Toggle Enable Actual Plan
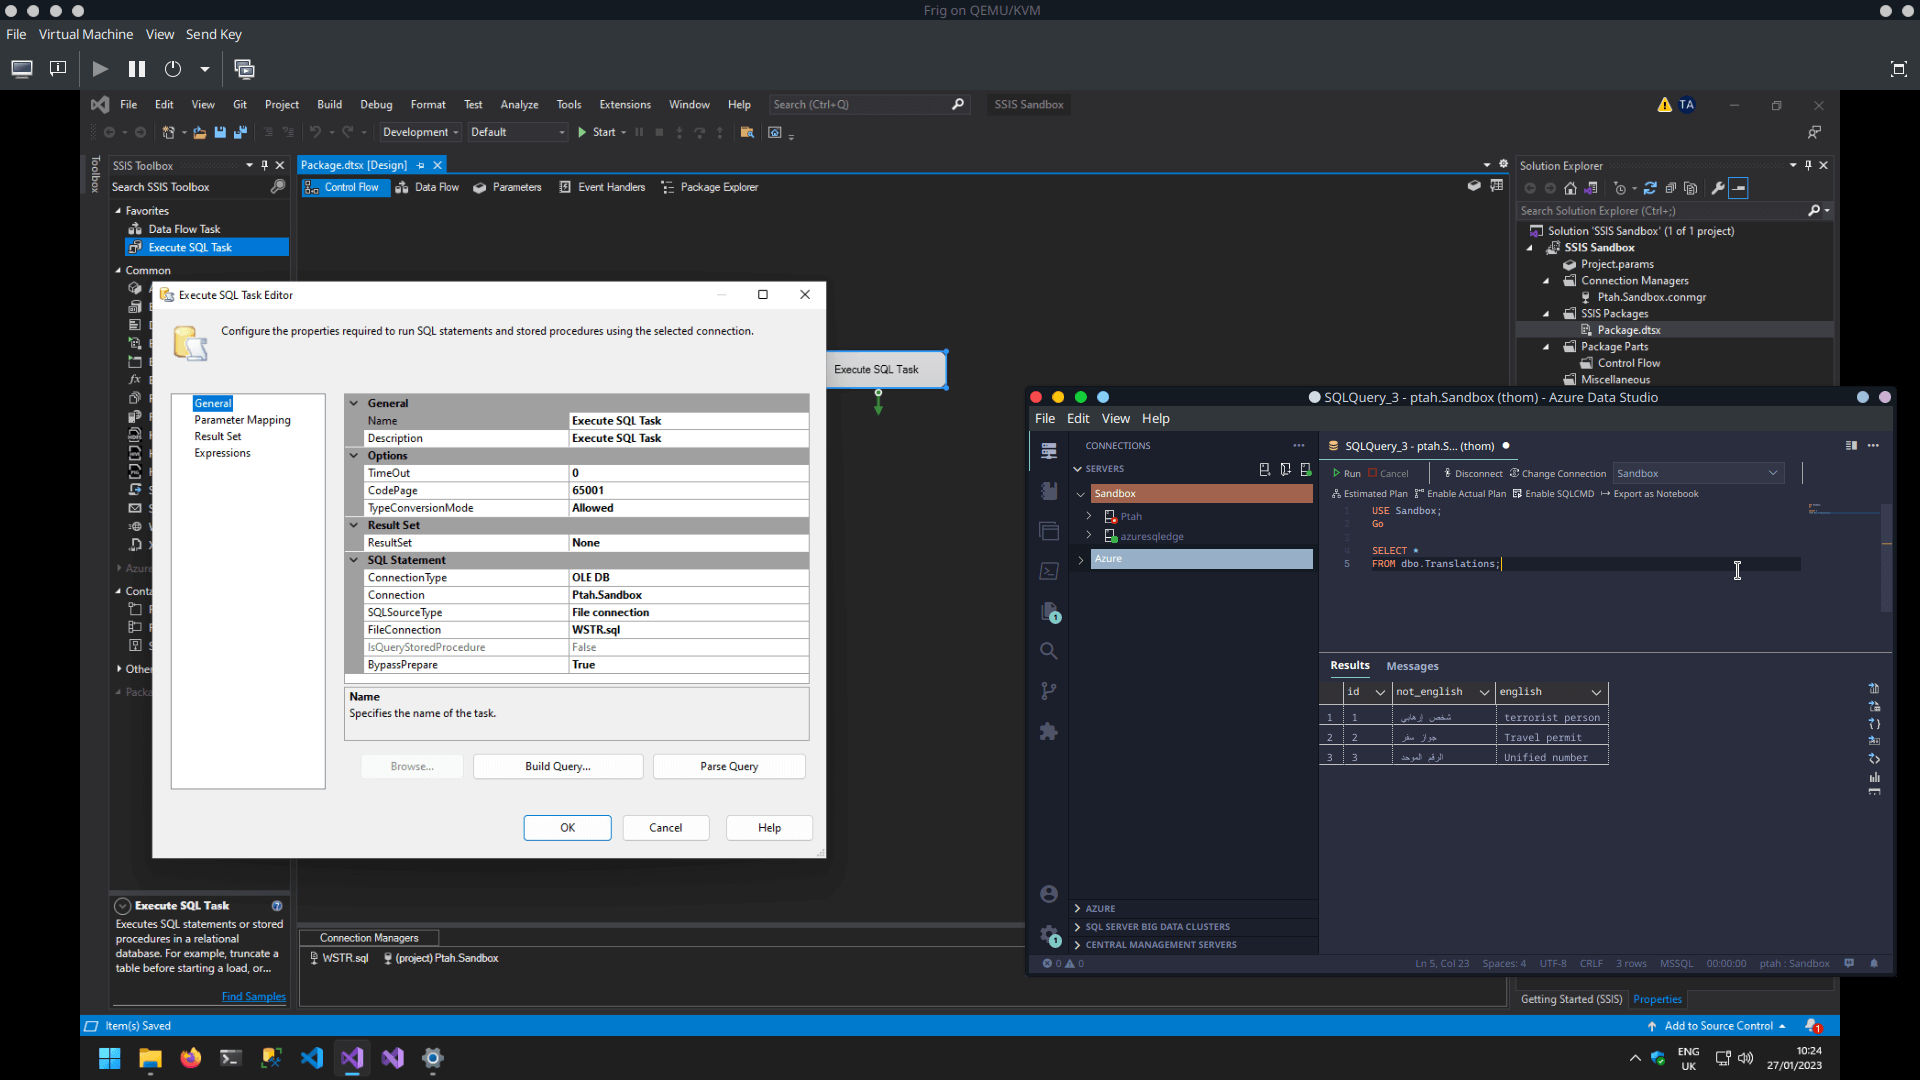The image size is (1920, 1080). coord(1460,493)
